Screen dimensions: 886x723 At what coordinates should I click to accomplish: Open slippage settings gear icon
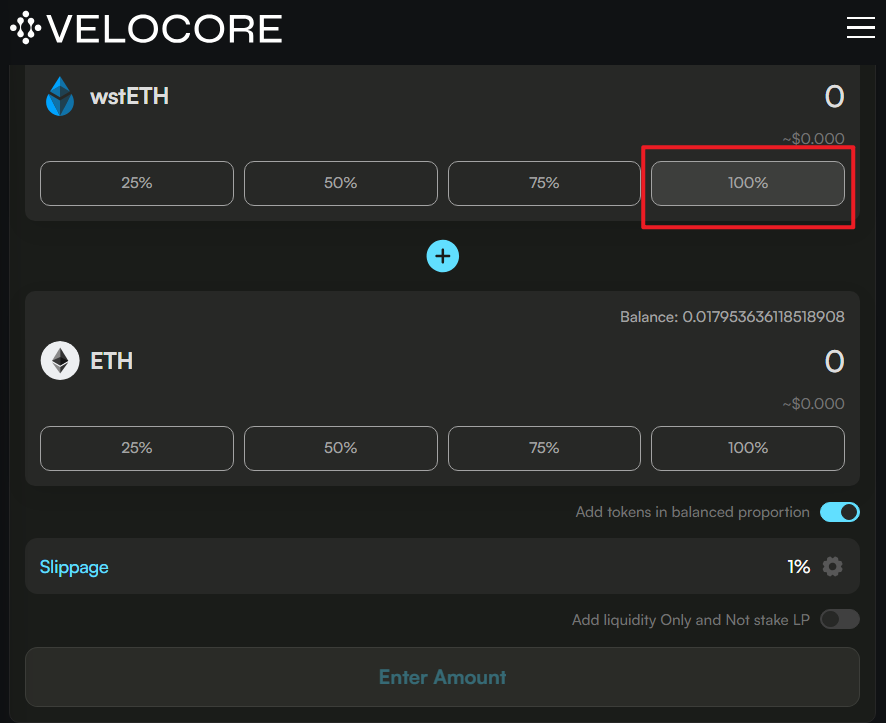coord(832,566)
